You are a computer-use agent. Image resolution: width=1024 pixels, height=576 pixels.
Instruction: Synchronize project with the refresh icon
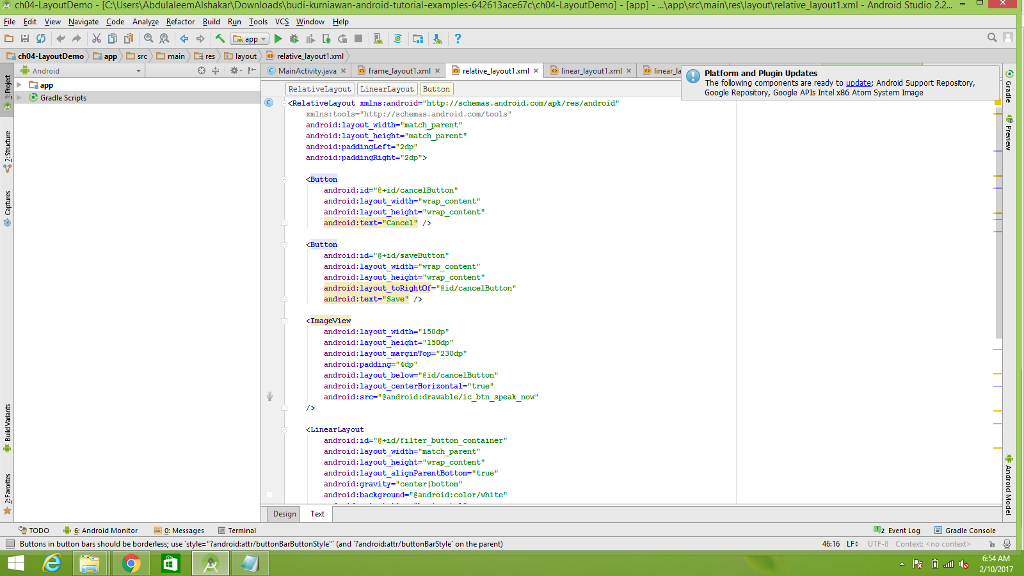tap(40, 39)
